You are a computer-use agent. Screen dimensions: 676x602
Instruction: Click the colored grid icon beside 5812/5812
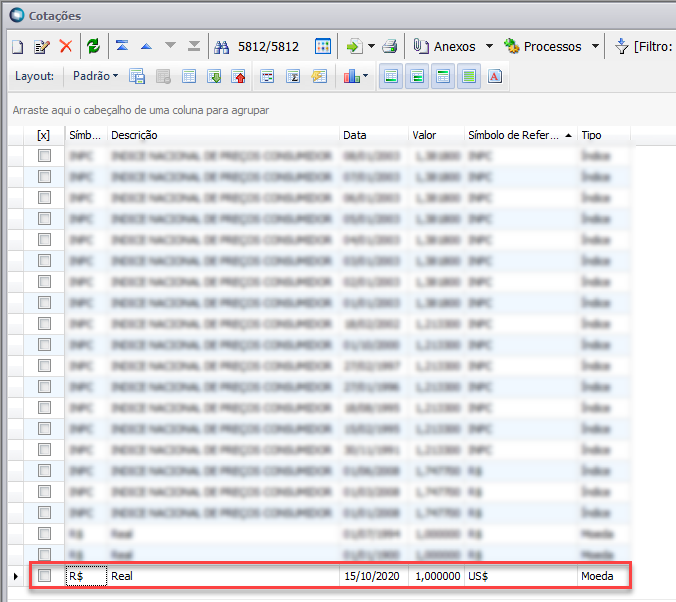(x=322, y=46)
